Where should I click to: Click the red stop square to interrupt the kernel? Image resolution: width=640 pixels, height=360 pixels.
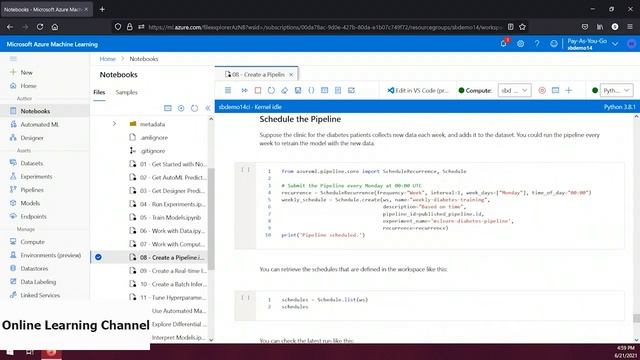(258, 90)
